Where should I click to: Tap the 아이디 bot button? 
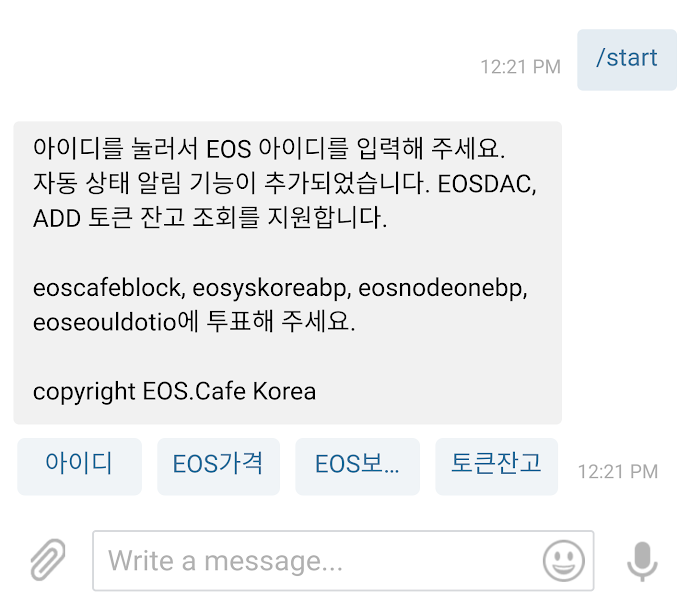tap(80, 466)
